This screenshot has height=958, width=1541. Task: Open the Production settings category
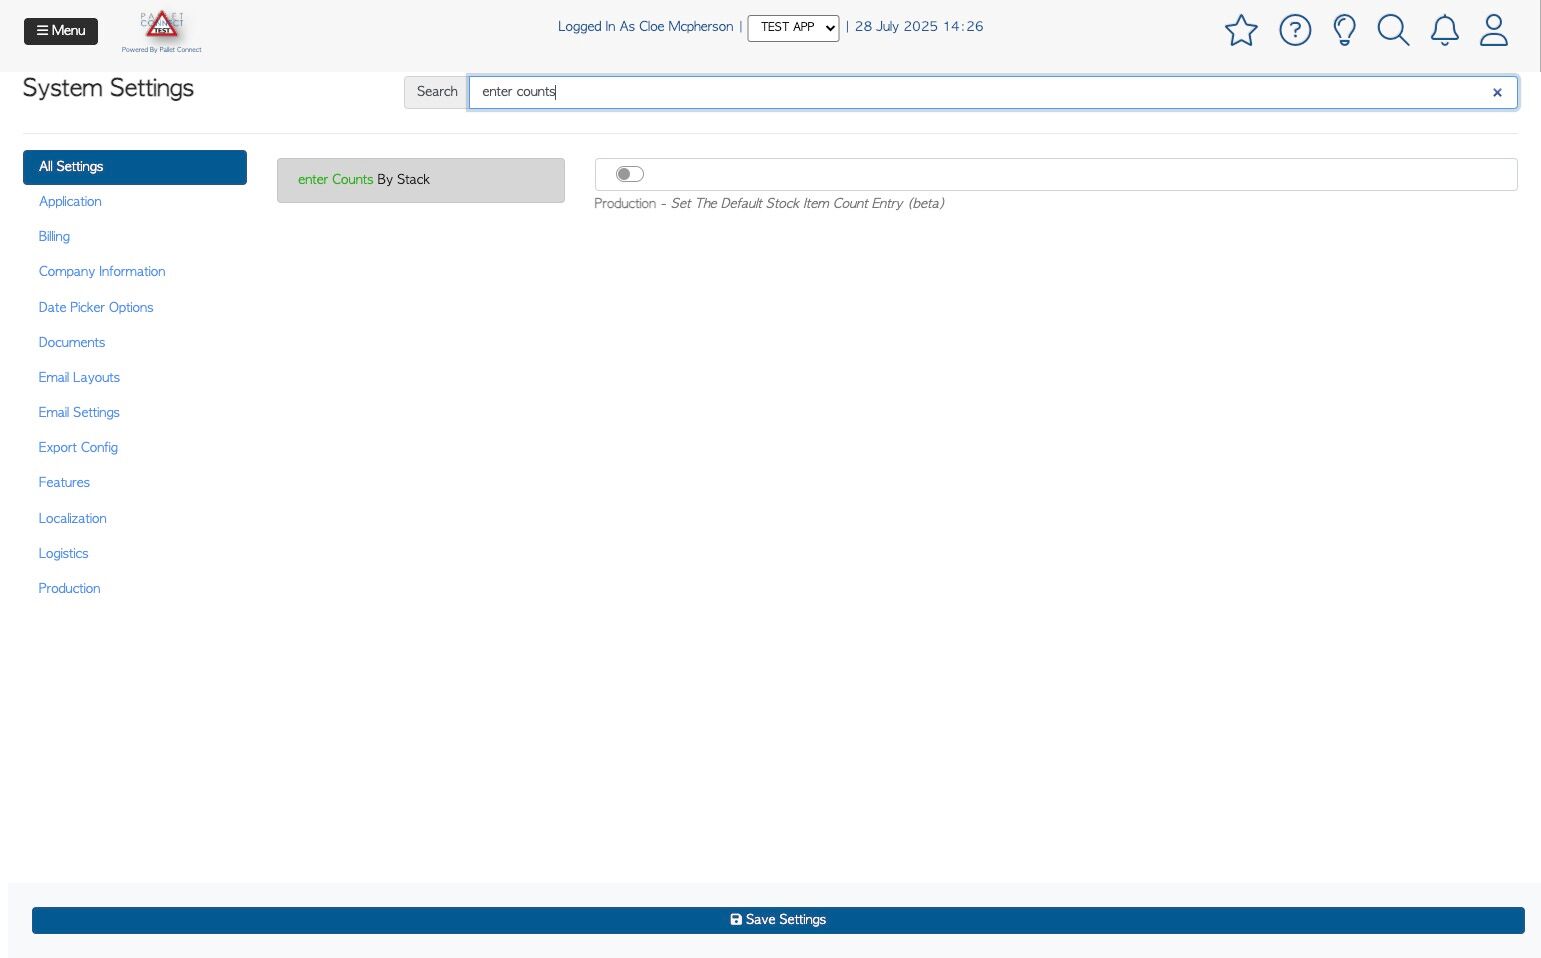(69, 588)
